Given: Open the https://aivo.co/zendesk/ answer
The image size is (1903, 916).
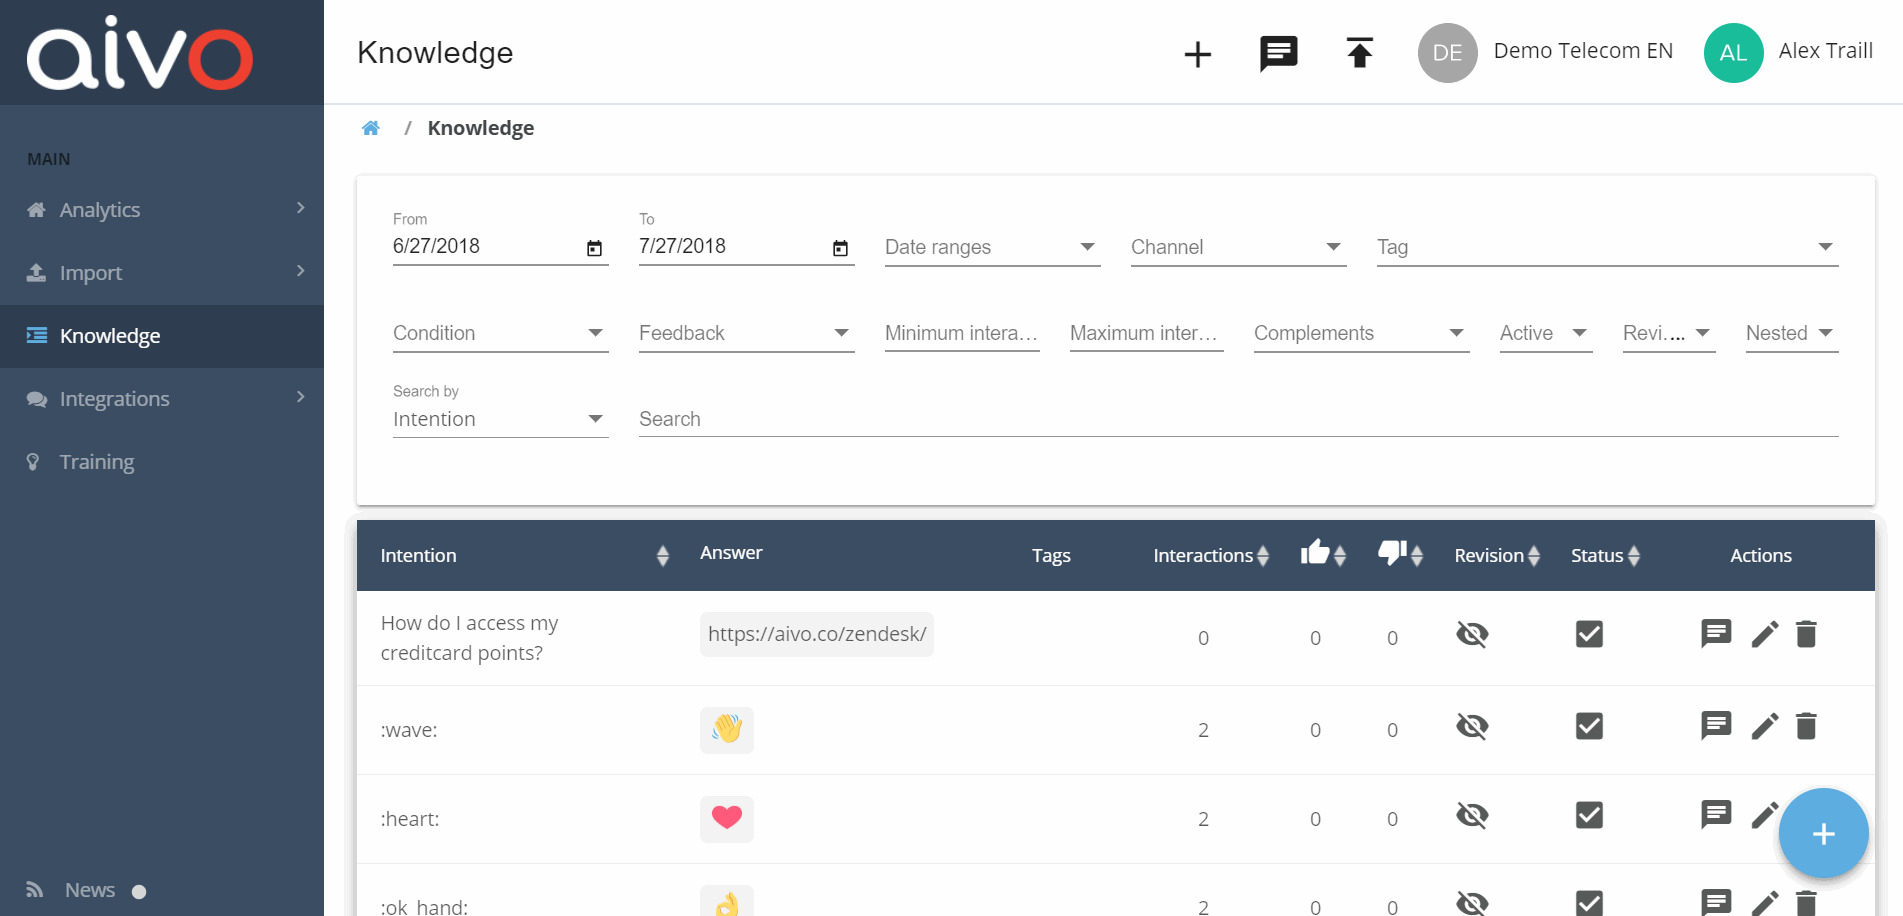Looking at the screenshot, I should point(817,634).
